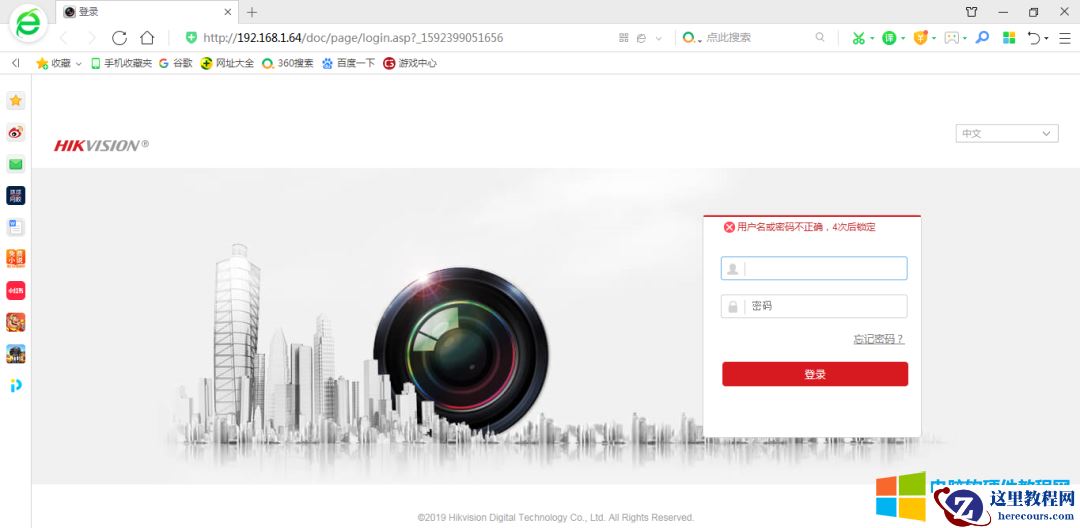
Task: Close the 登录 tab
Action: pos(229,12)
